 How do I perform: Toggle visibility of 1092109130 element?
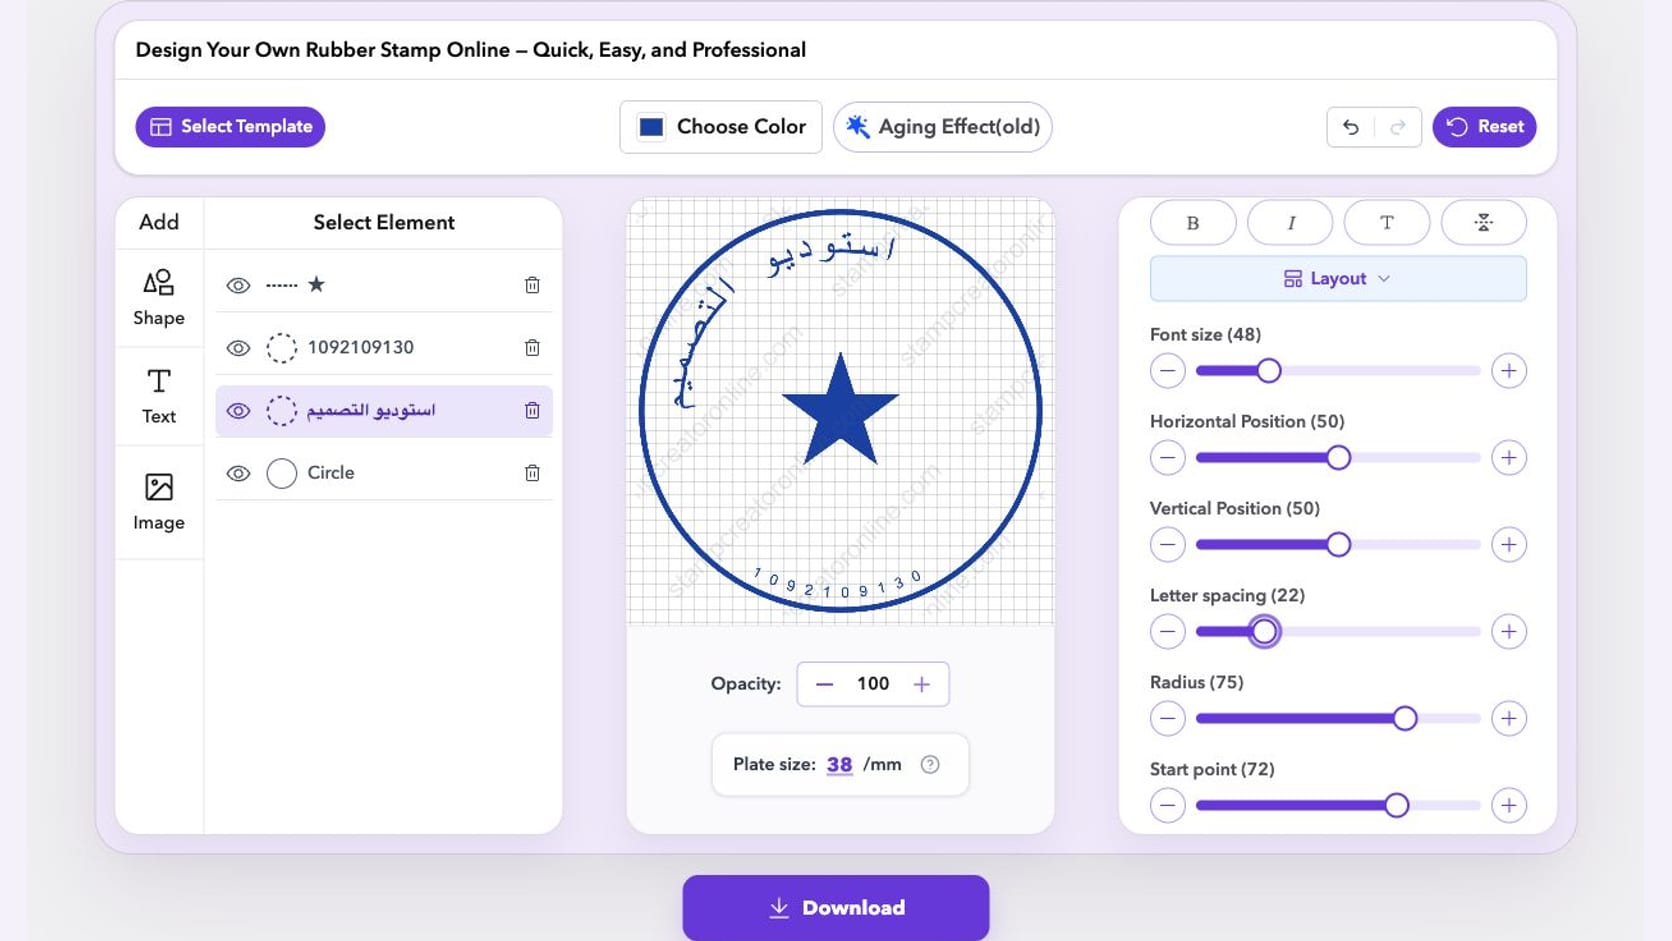(x=238, y=347)
